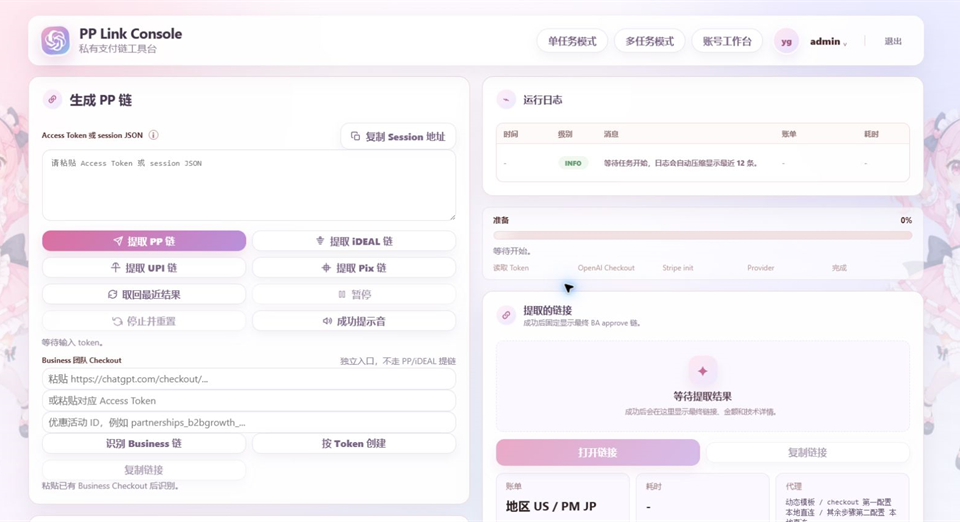Click the 提取 Pix 链 button

[x=354, y=267]
